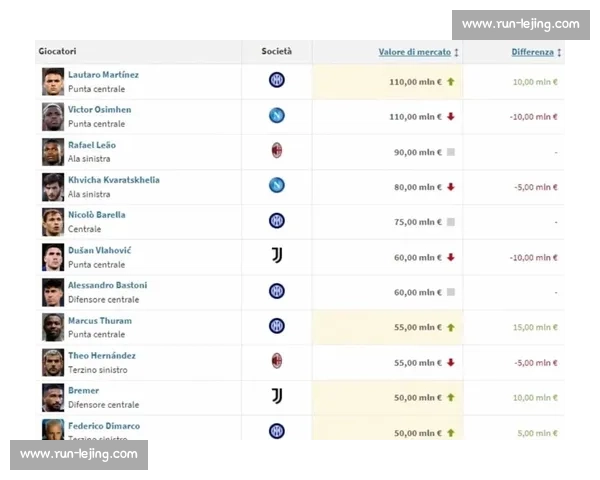Image resolution: width=600 pixels, height=480 pixels.
Task: Click red down arrow beside Osimhen's 110,00 mln
Action: (451, 117)
